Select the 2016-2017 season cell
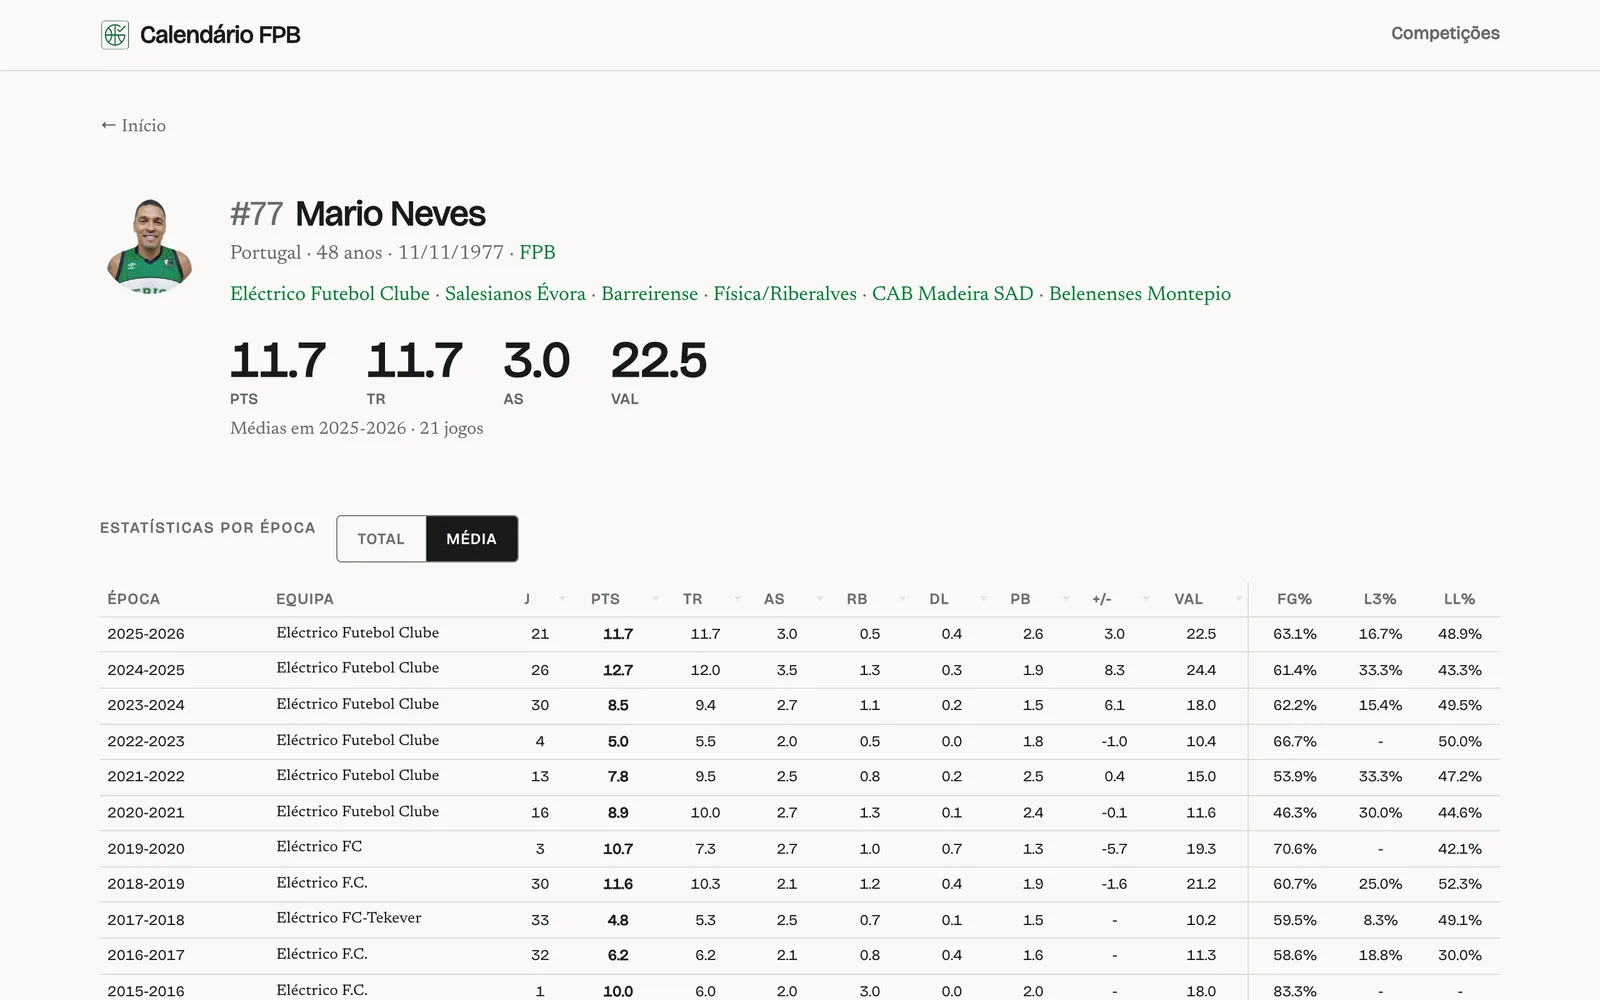 [146, 955]
